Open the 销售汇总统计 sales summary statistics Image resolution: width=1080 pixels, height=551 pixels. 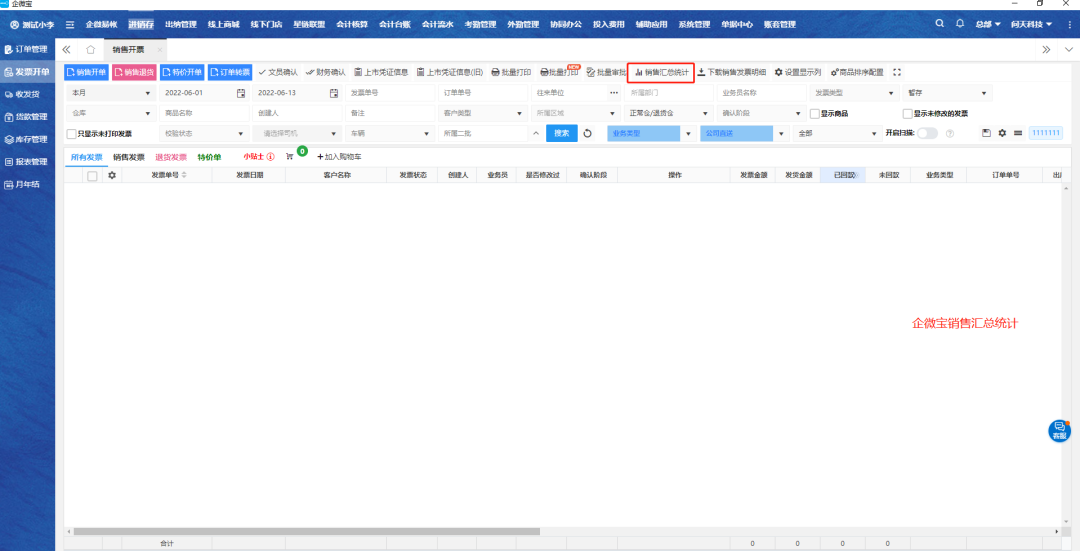pos(660,72)
